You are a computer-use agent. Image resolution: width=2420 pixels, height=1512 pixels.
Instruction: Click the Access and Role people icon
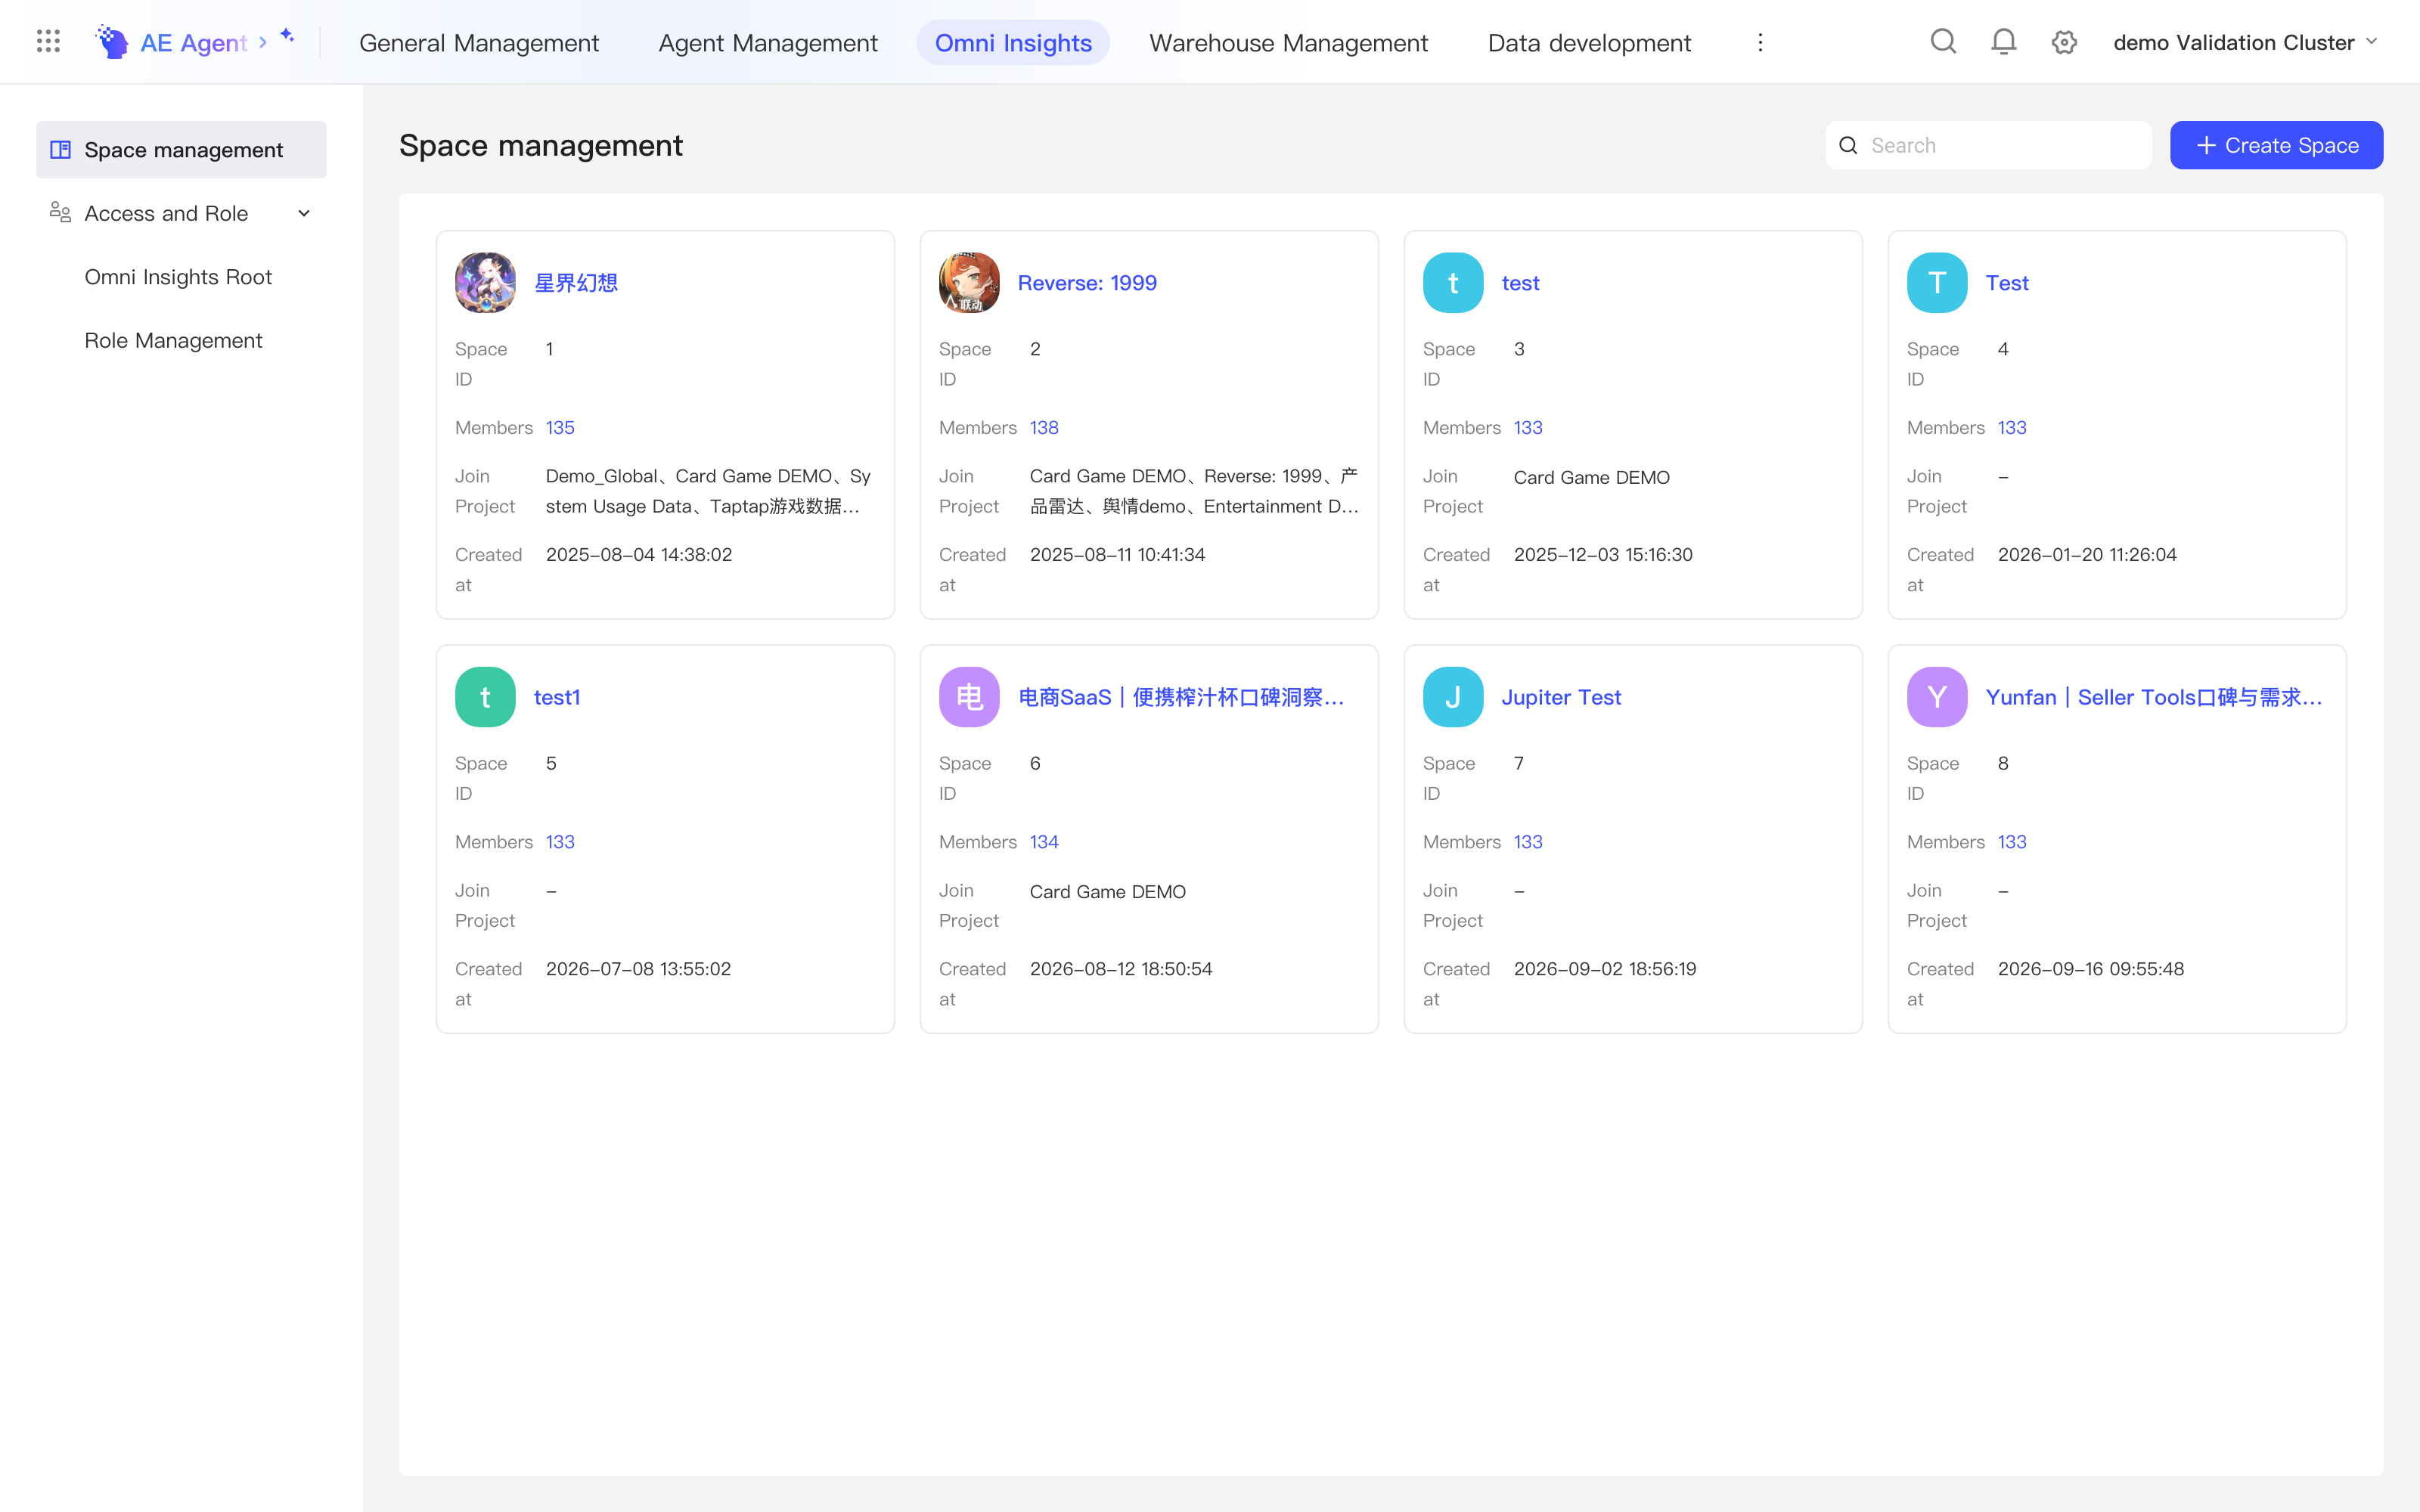(60, 213)
